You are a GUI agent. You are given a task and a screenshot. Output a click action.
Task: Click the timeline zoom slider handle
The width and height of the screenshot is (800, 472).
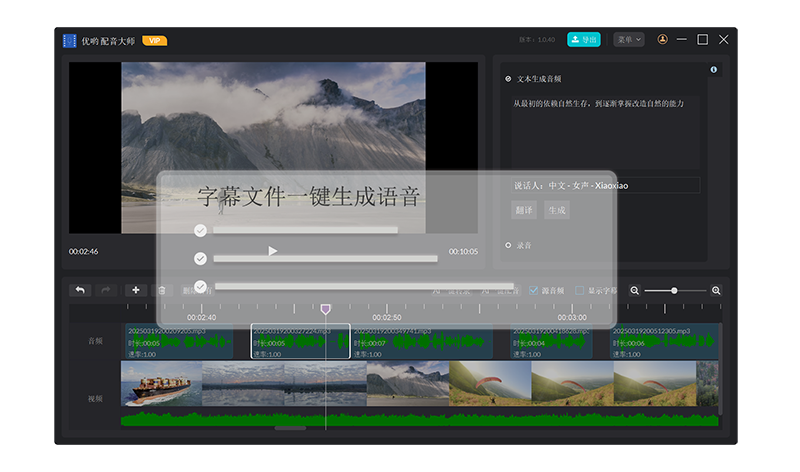[x=674, y=290]
